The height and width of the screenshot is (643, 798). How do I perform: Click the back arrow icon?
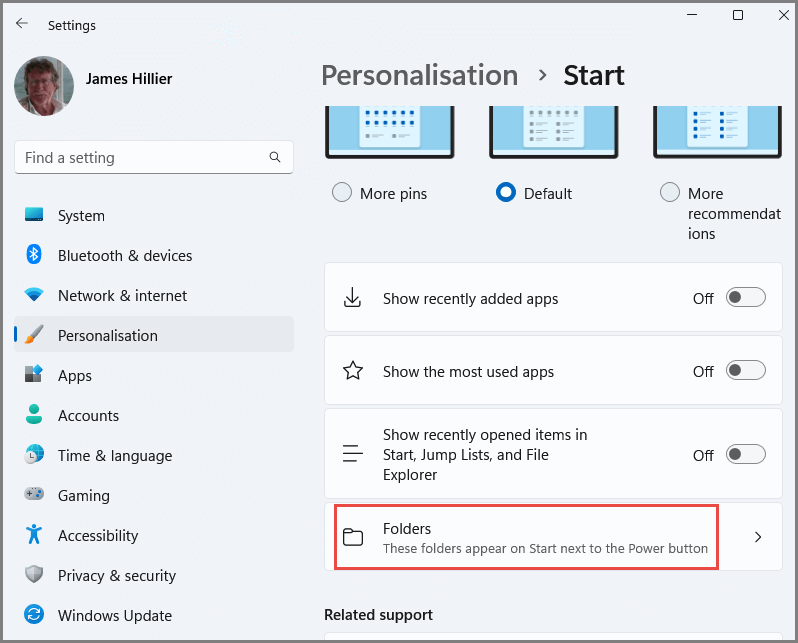22,23
